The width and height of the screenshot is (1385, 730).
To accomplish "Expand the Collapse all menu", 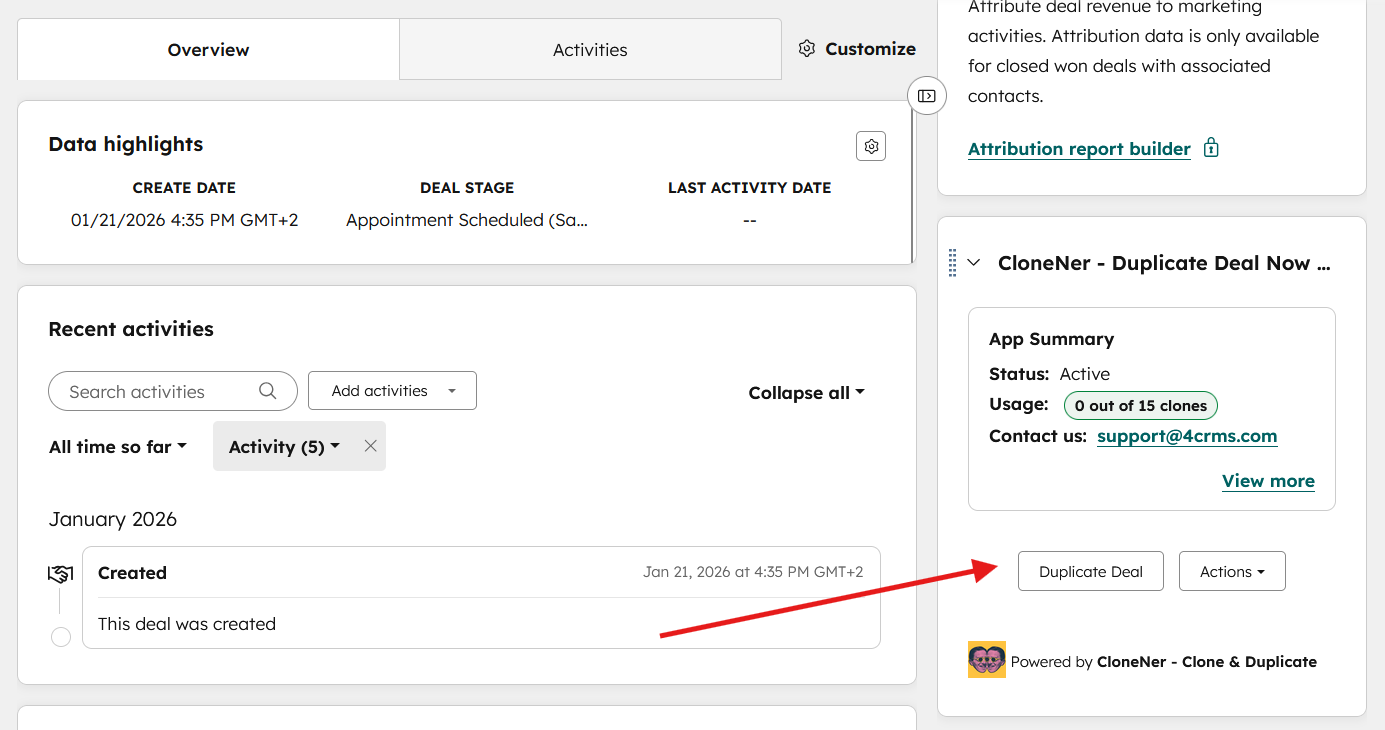I will [806, 393].
